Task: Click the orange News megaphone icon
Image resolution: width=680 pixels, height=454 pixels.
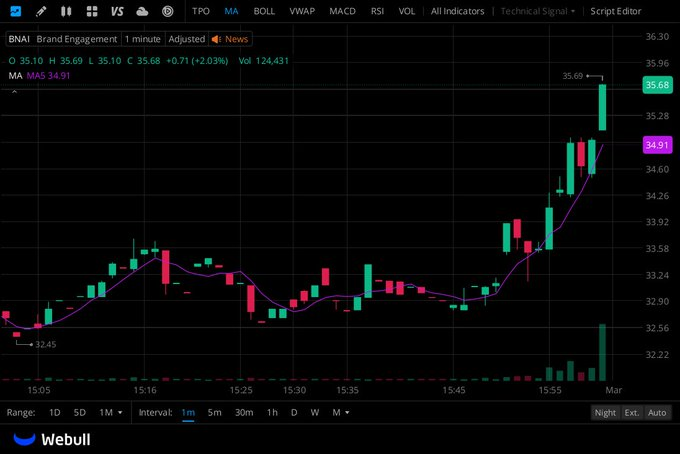Action: tap(216, 39)
